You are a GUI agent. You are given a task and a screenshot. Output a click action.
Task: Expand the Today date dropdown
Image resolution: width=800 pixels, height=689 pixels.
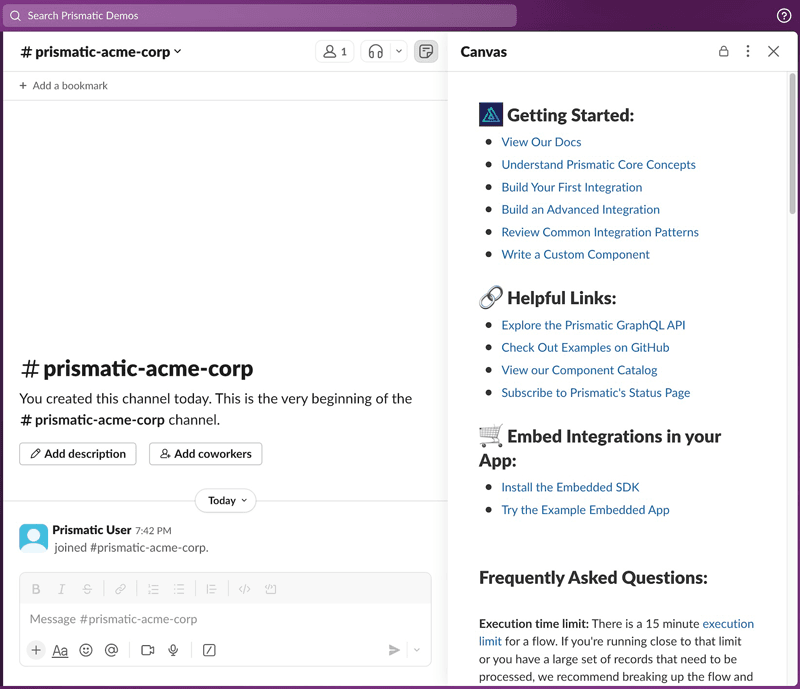coord(226,501)
